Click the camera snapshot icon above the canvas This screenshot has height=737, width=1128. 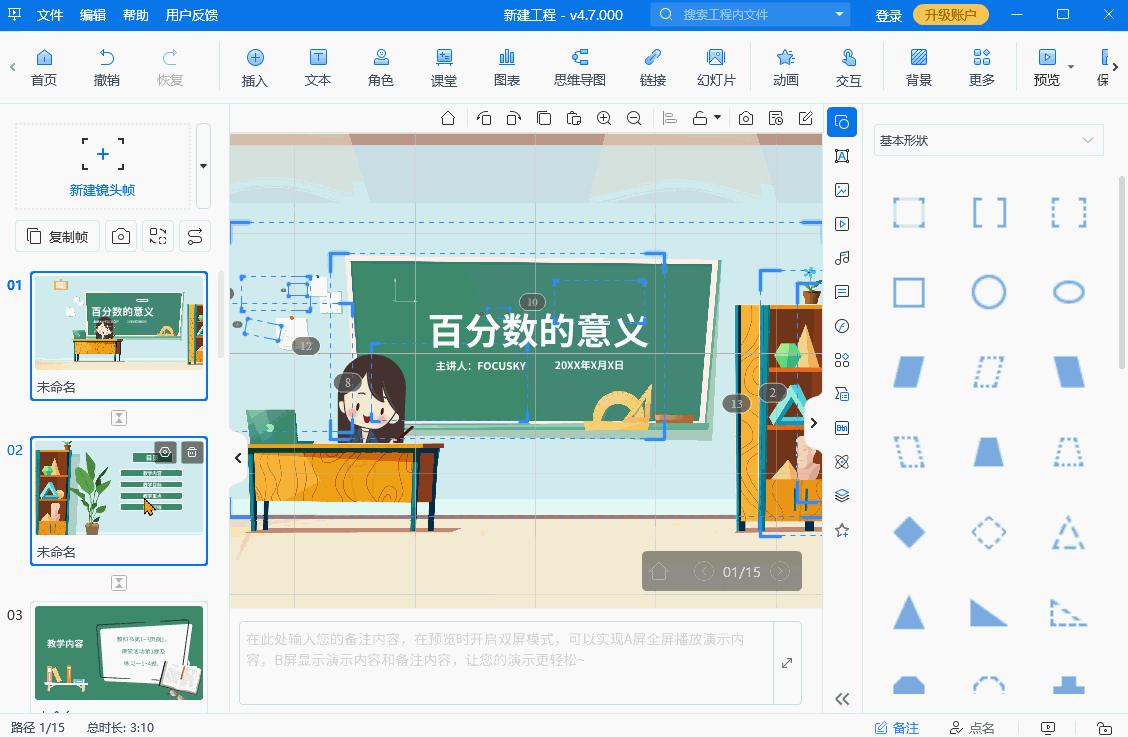(x=744, y=118)
